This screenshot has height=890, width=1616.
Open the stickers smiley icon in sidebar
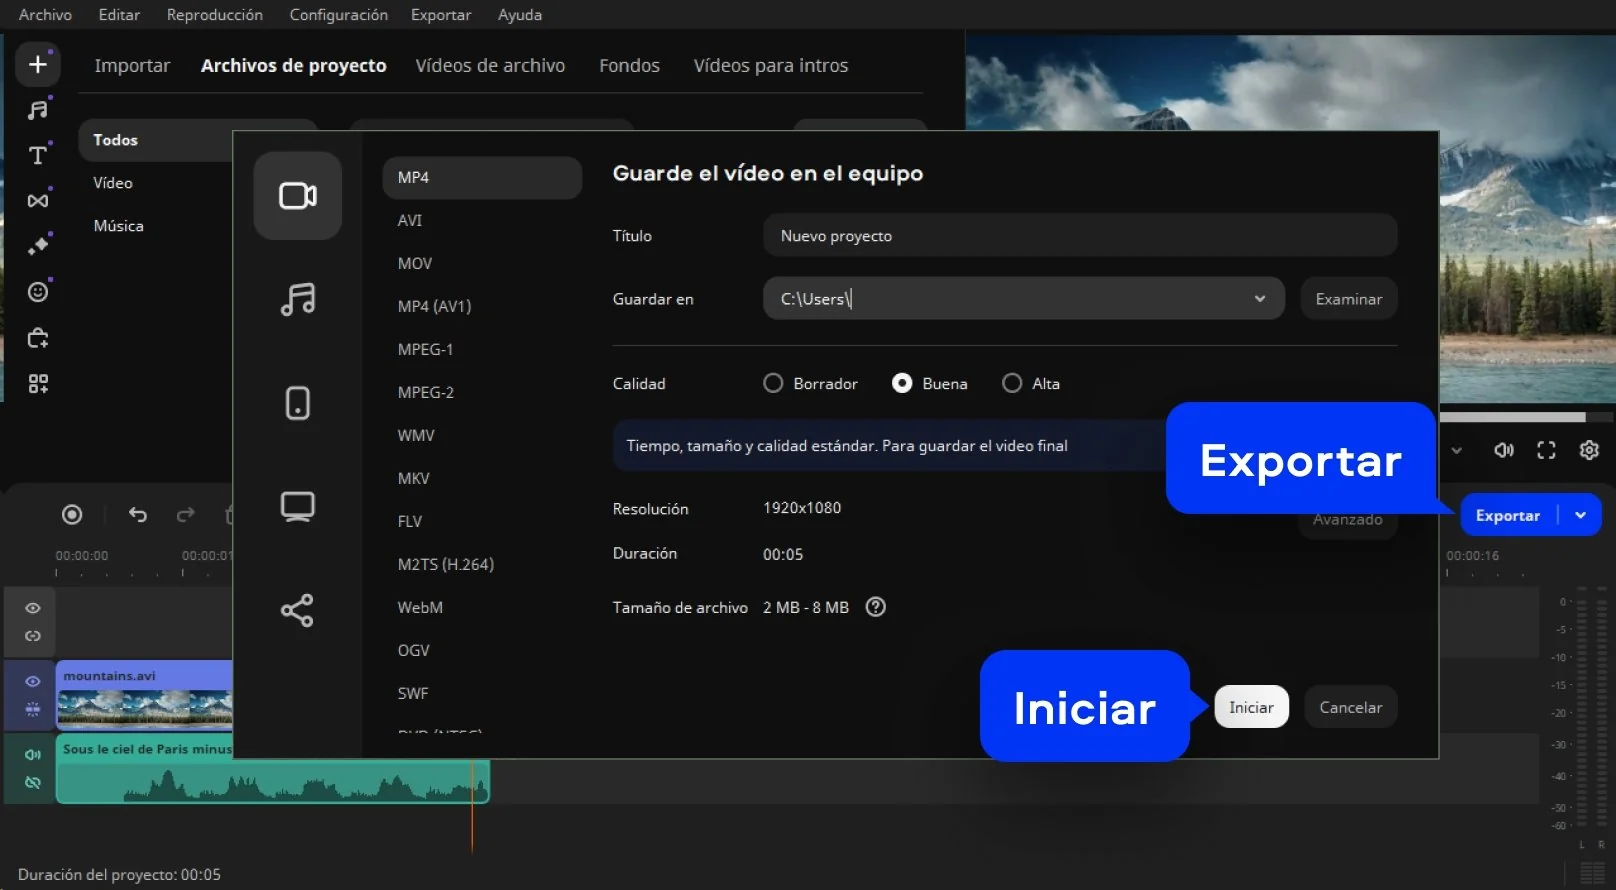pyautogui.click(x=38, y=292)
